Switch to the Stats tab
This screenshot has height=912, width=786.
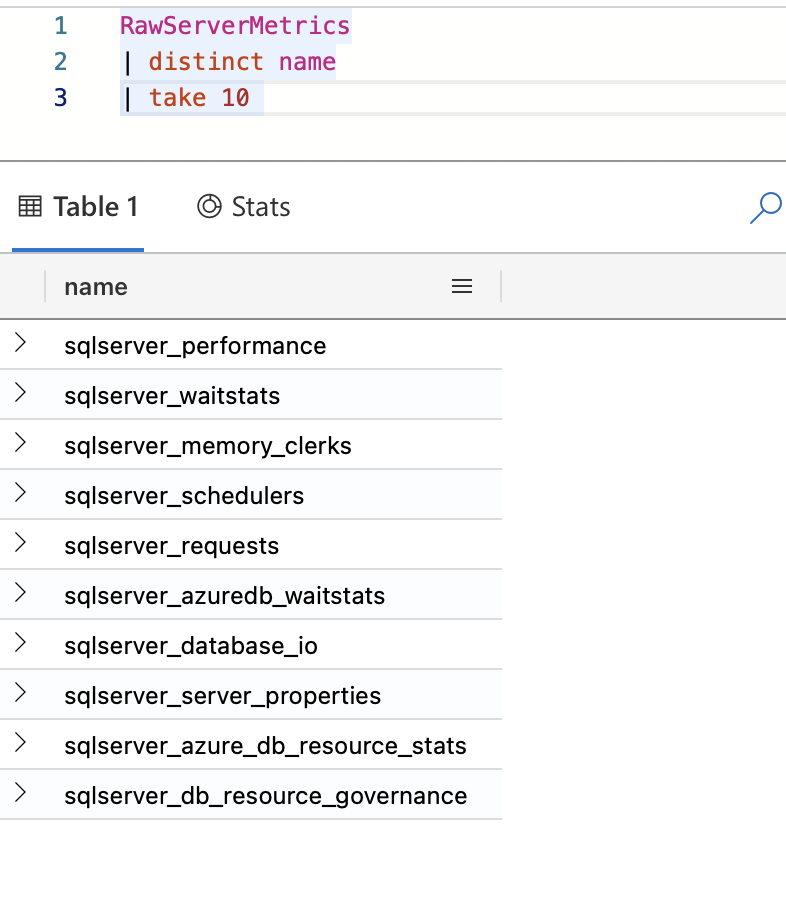point(244,206)
